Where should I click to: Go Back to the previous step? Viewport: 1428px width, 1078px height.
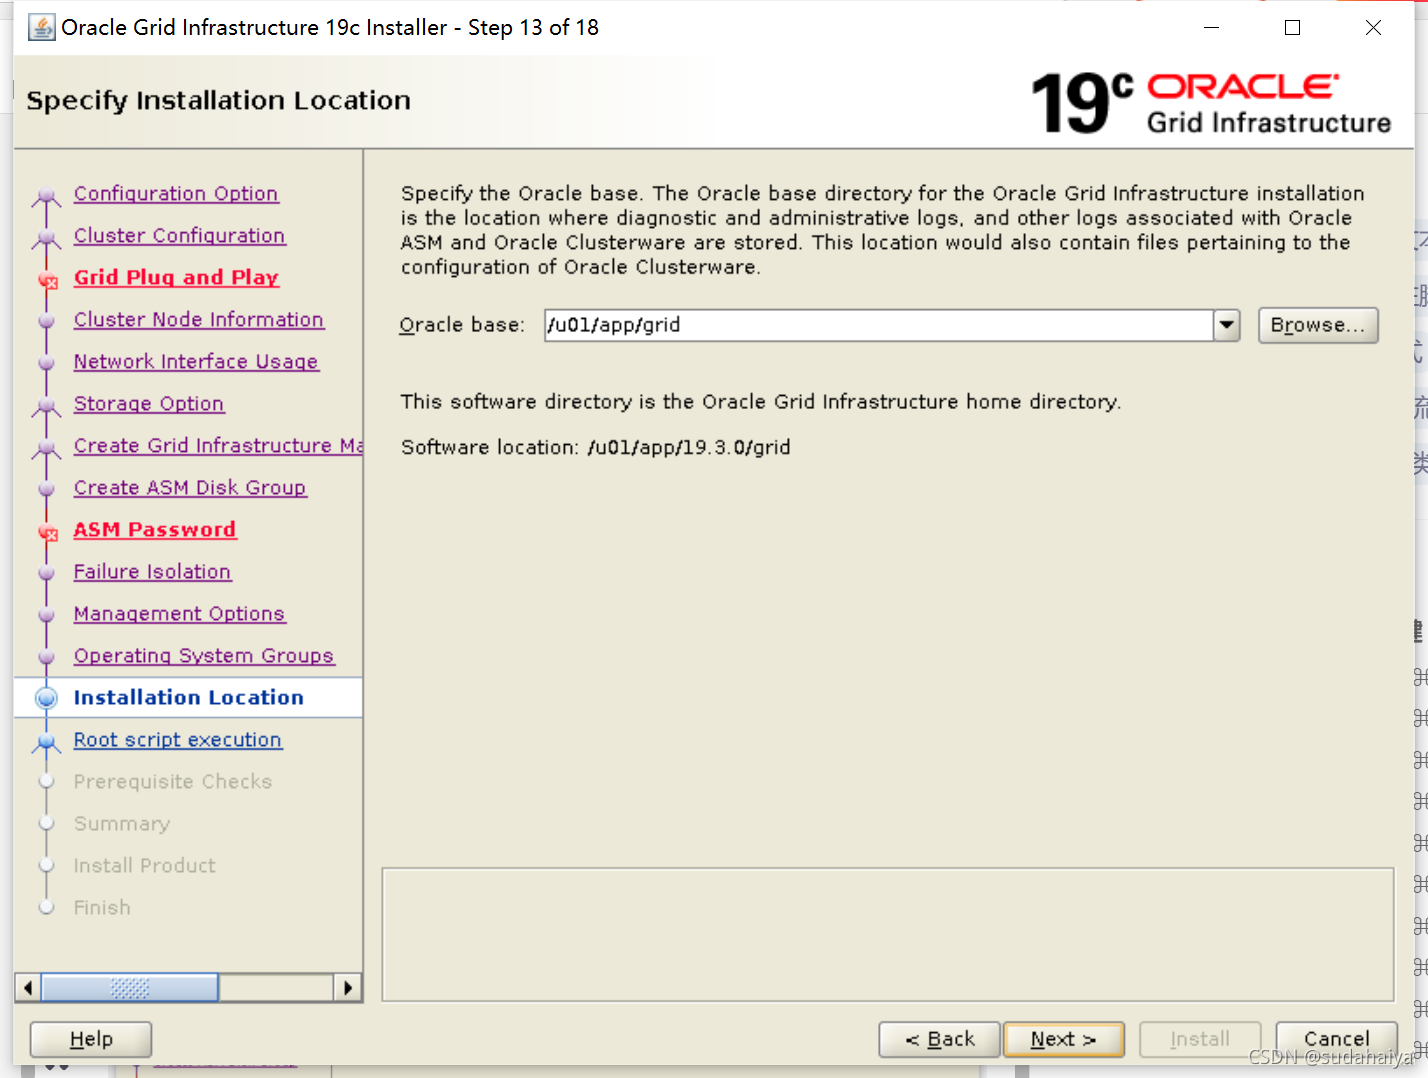[x=940, y=1039]
